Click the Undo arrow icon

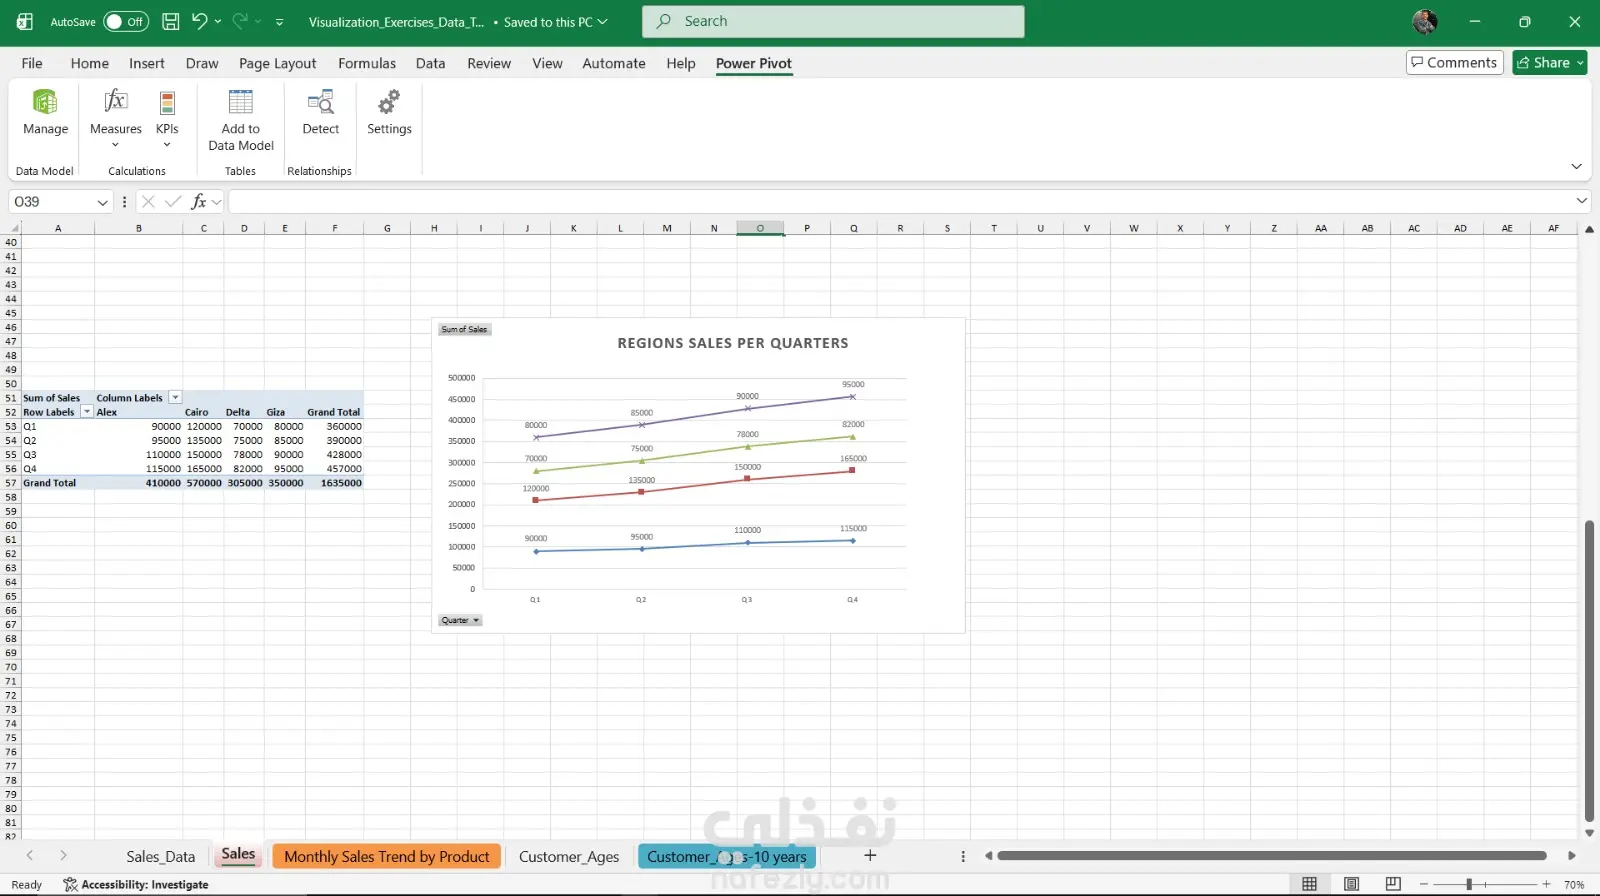coord(199,21)
